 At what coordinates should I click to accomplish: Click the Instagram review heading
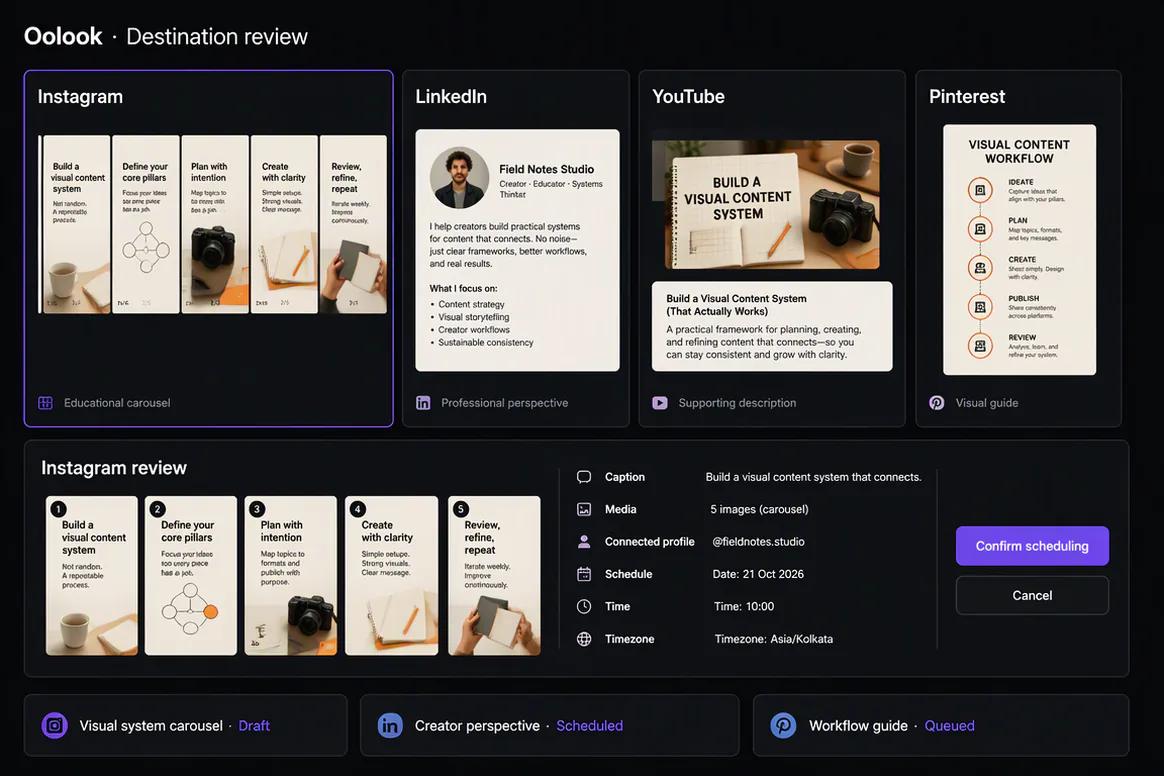tap(114, 468)
